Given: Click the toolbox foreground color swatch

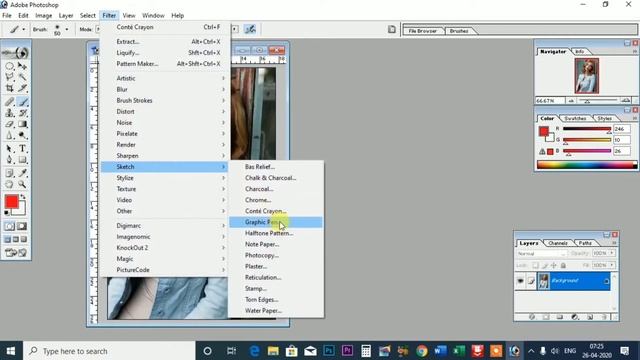Looking at the screenshot, I should [x=11, y=202].
